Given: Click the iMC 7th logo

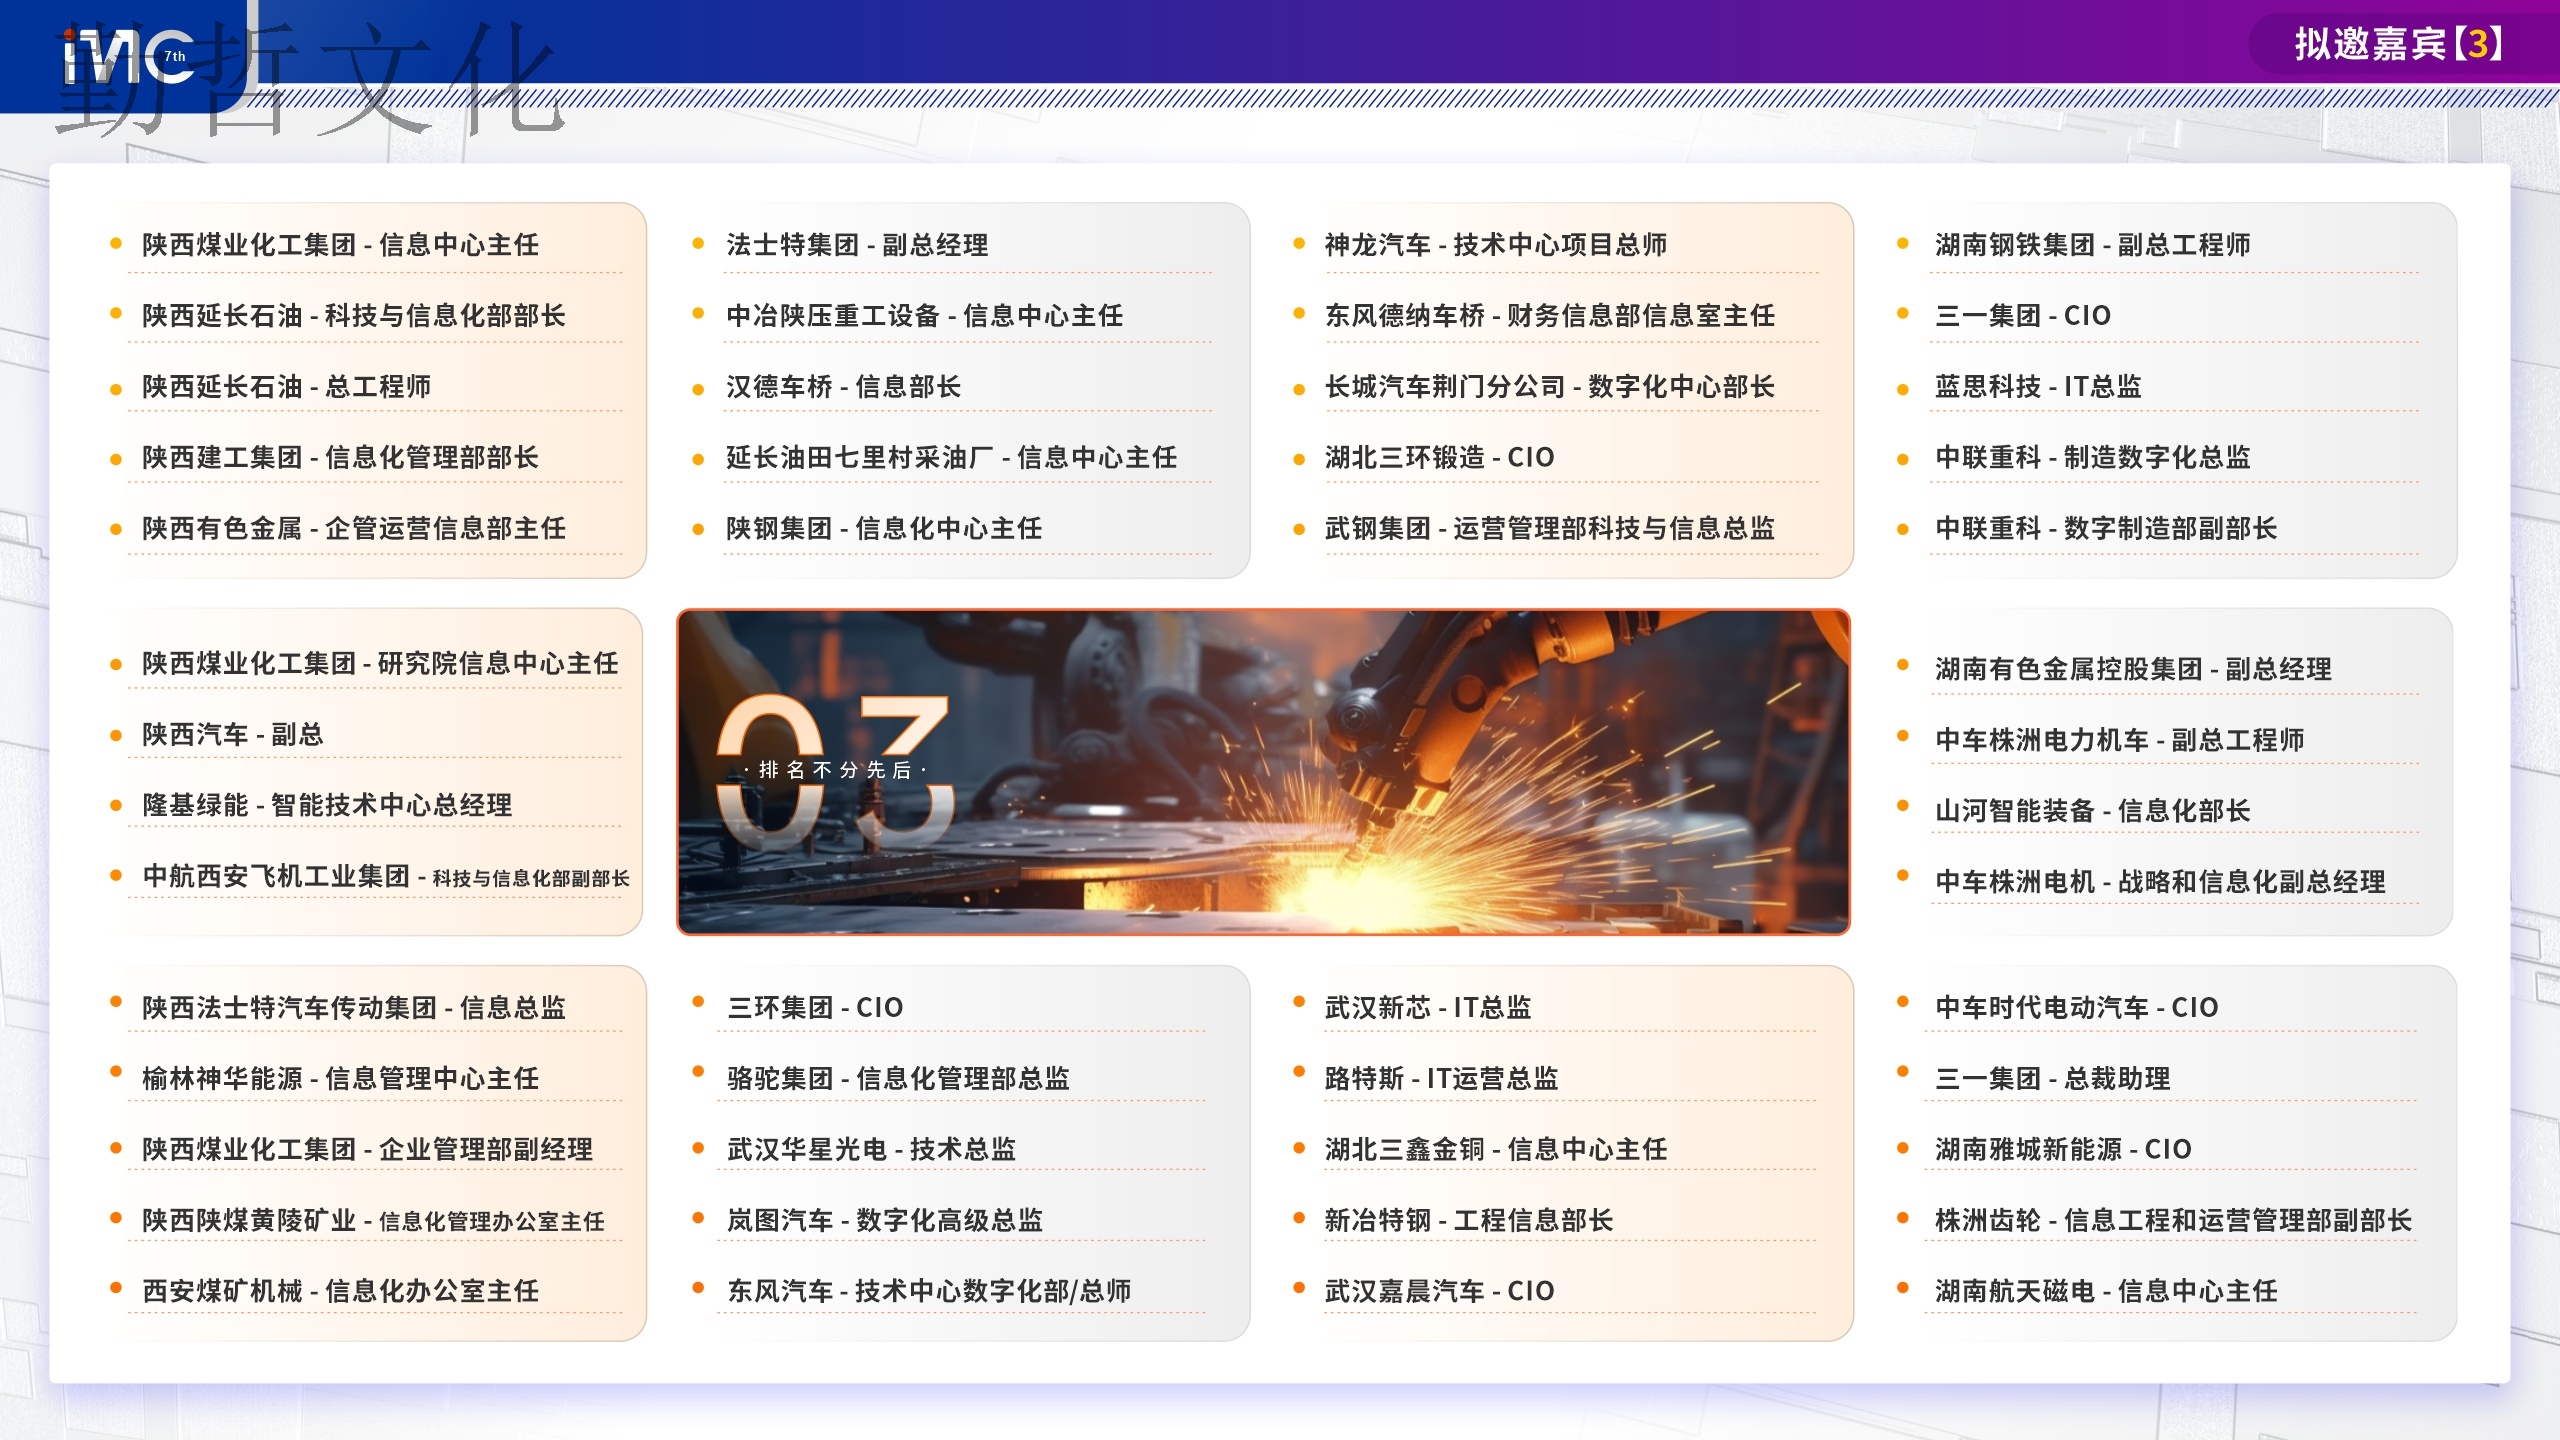Looking at the screenshot, I should 130,57.
